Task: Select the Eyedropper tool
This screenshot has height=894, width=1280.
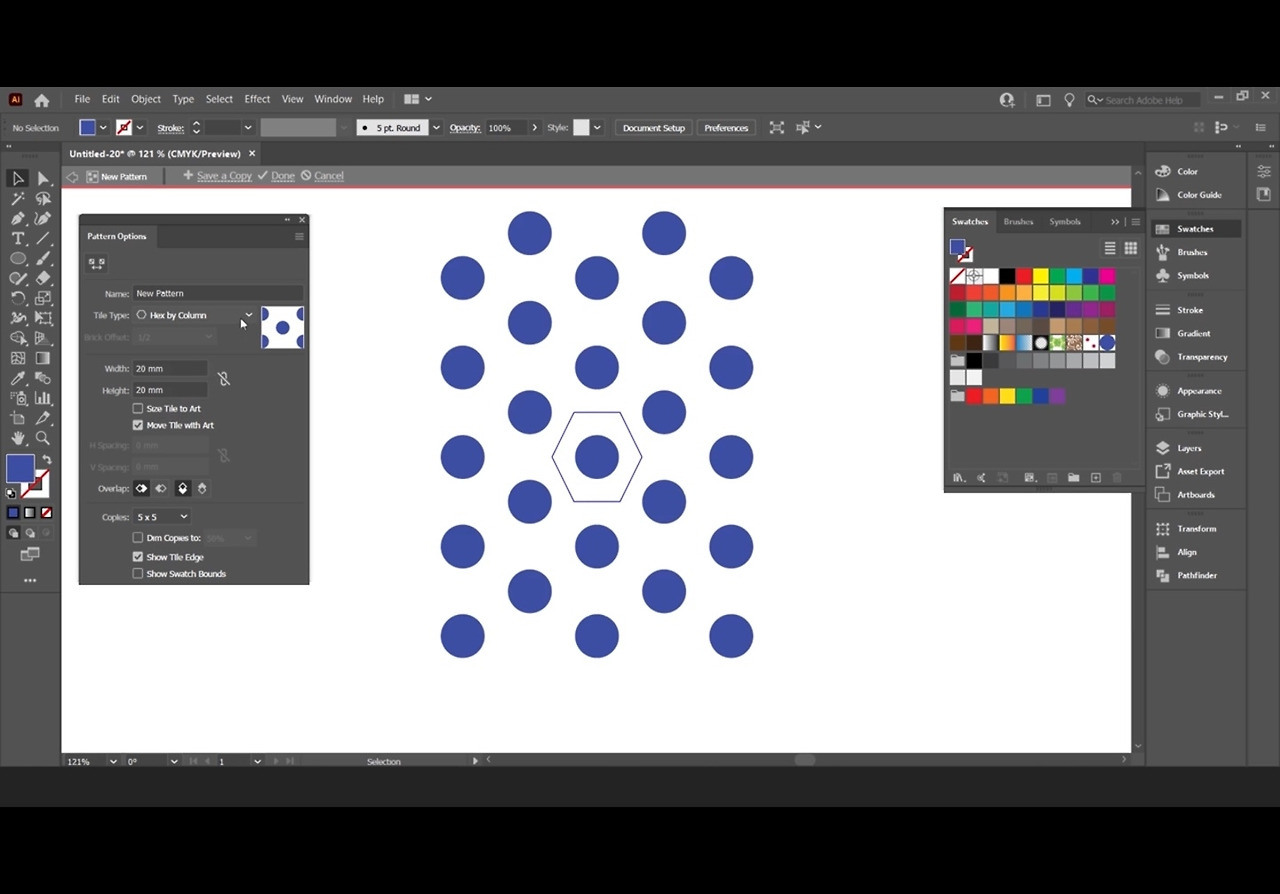Action: point(18,378)
